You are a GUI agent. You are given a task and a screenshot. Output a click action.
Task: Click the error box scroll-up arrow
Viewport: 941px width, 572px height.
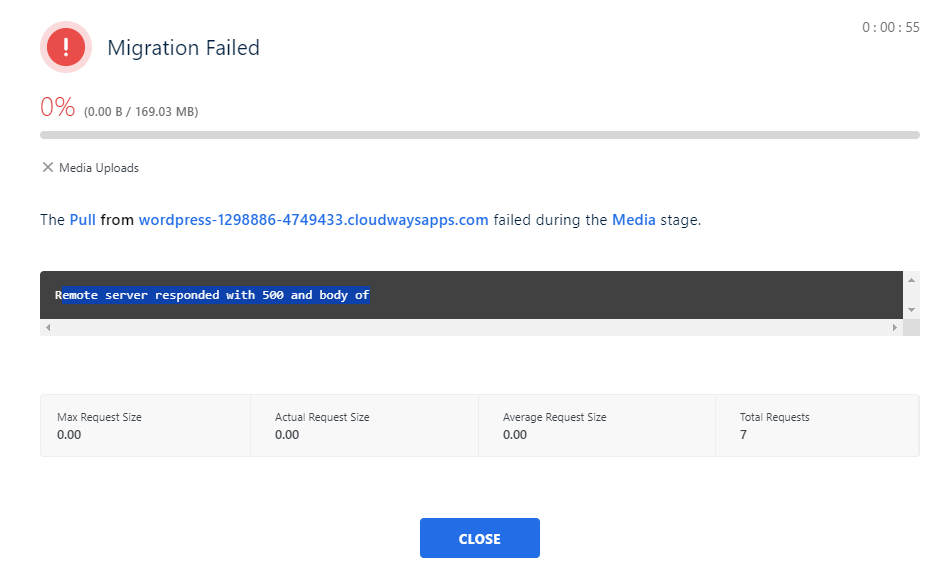(911, 281)
